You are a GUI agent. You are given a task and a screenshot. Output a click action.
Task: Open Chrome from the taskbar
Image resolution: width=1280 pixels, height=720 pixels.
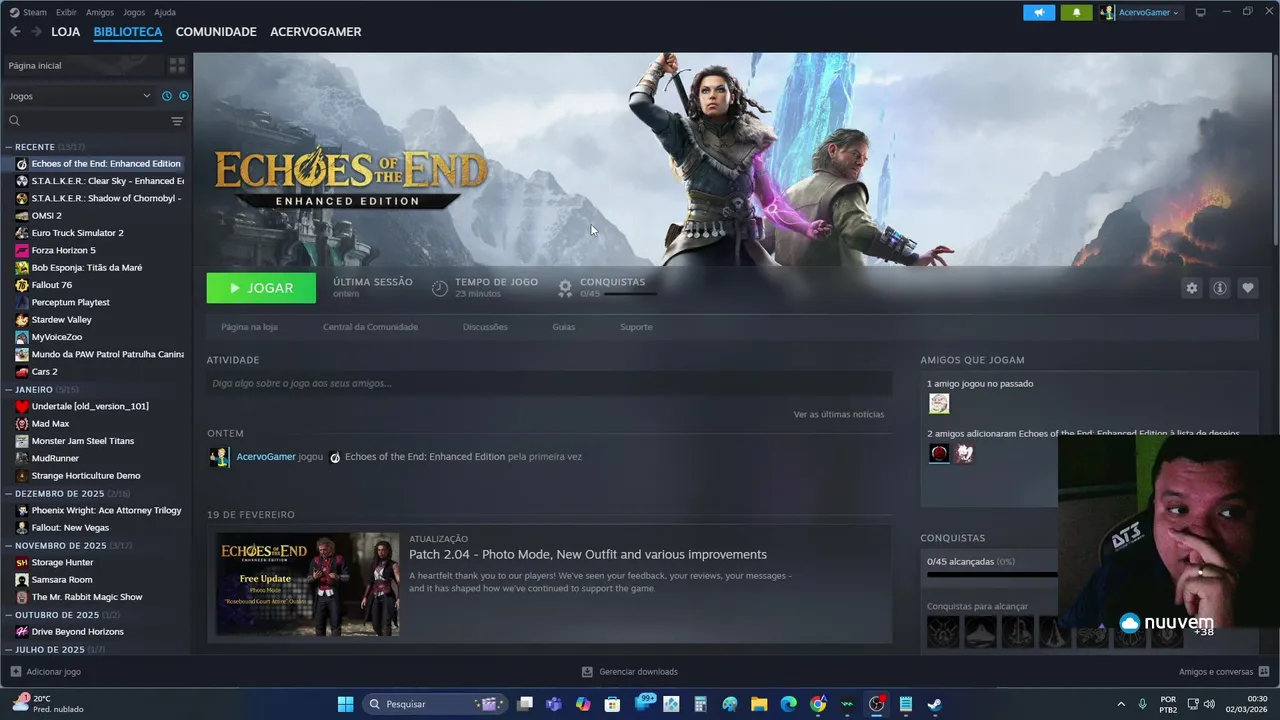(x=818, y=704)
